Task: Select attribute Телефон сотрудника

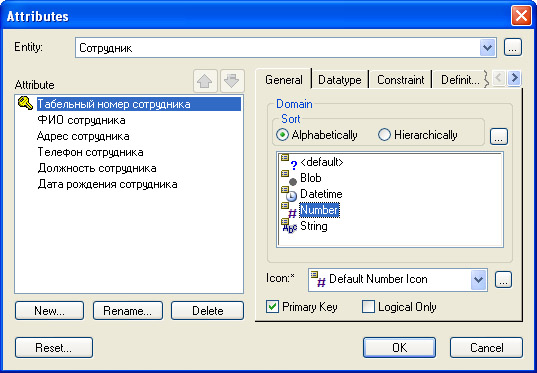Action: point(90,152)
